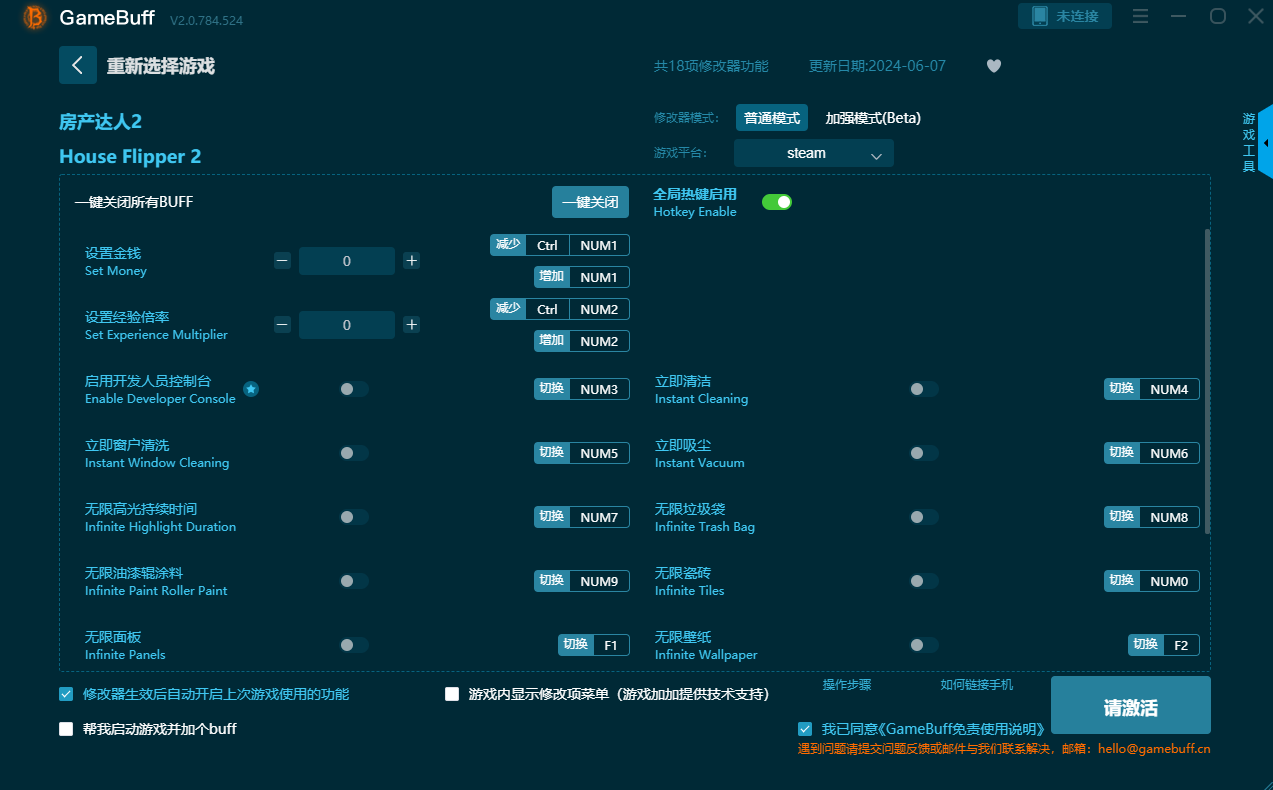Toggle Enable Developer Console switch
The image size is (1273, 790).
(353, 389)
